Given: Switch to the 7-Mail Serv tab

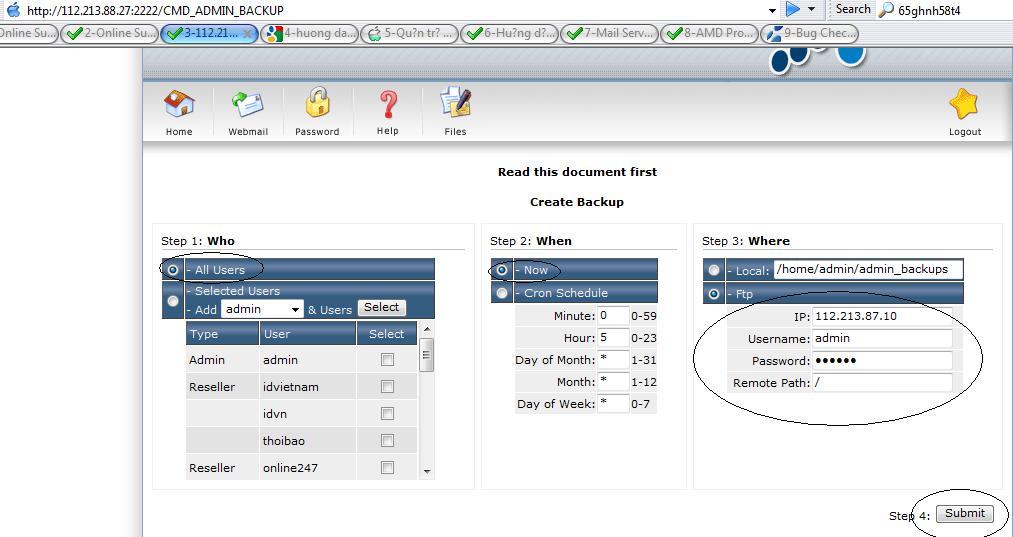Looking at the screenshot, I should pyautogui.click(x=608, y=33).
